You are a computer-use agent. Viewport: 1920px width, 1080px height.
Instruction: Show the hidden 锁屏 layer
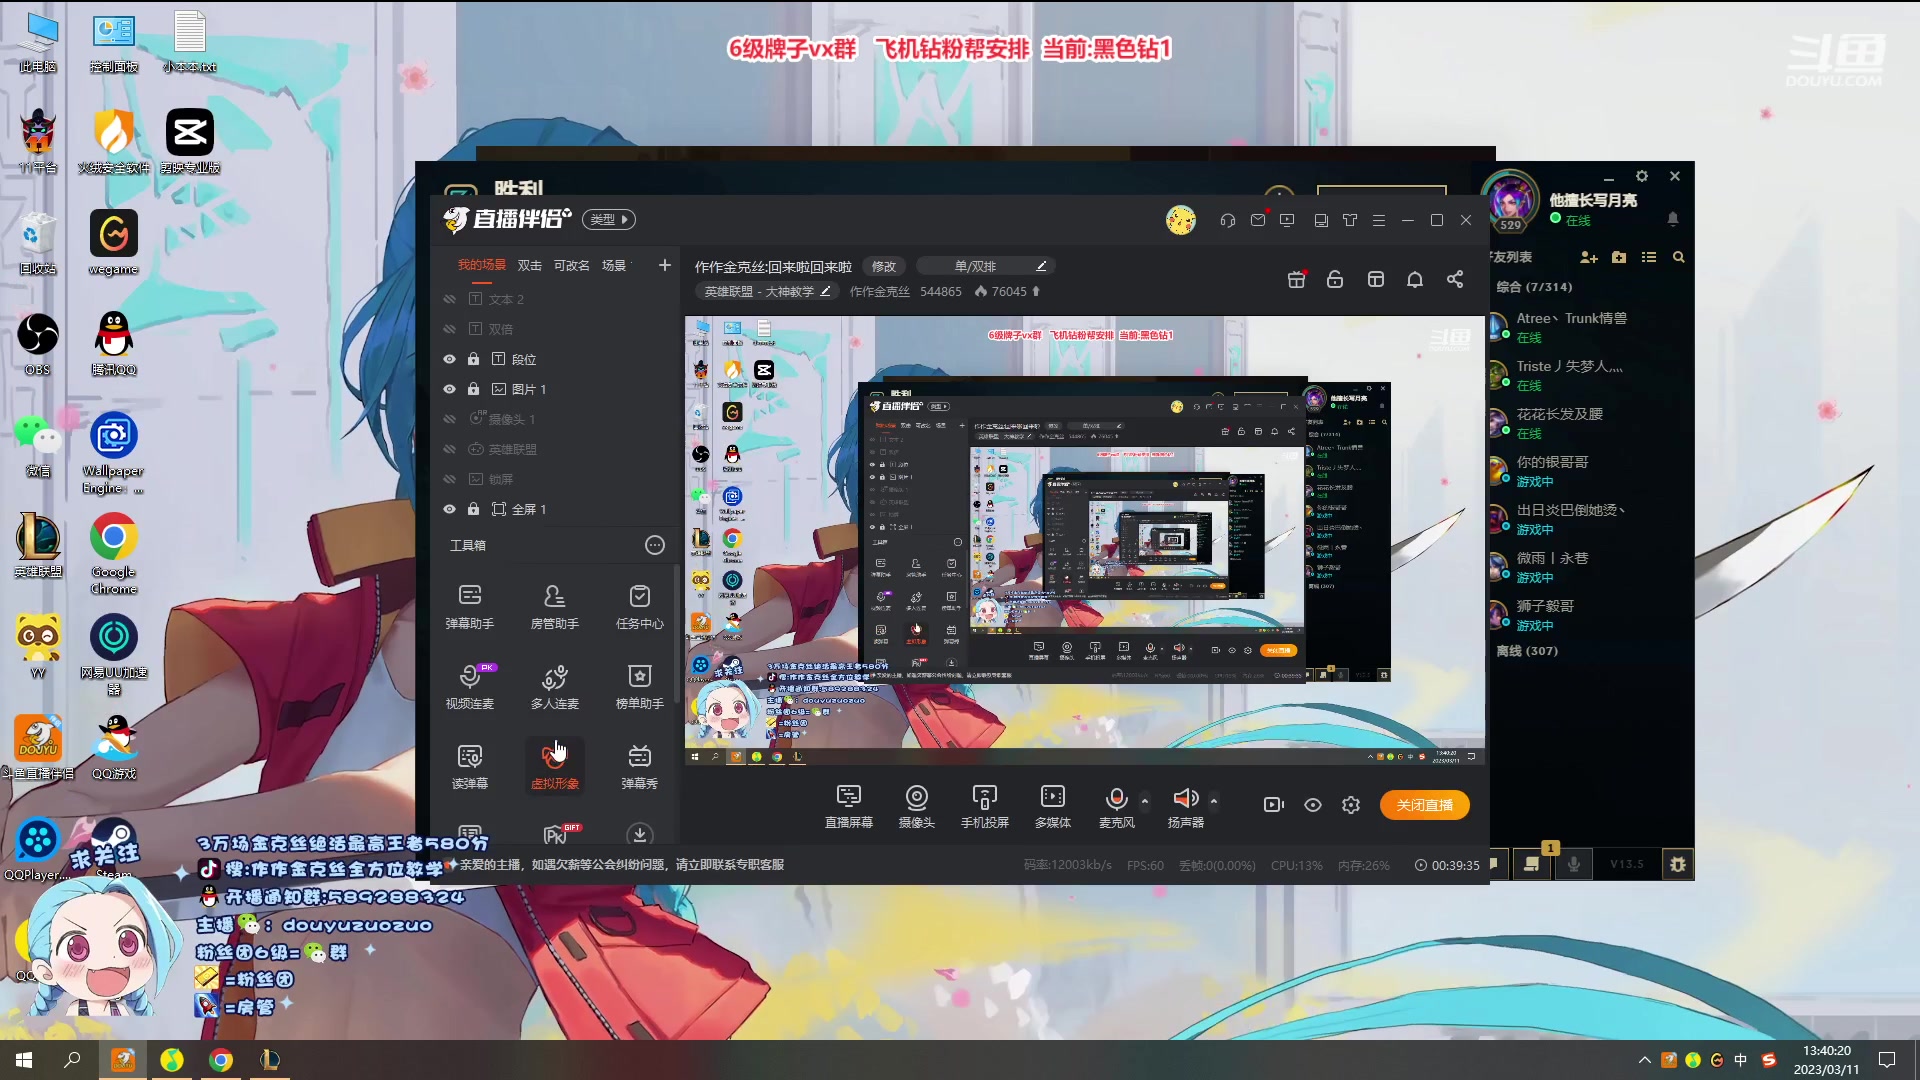click(x=449, y=479)
